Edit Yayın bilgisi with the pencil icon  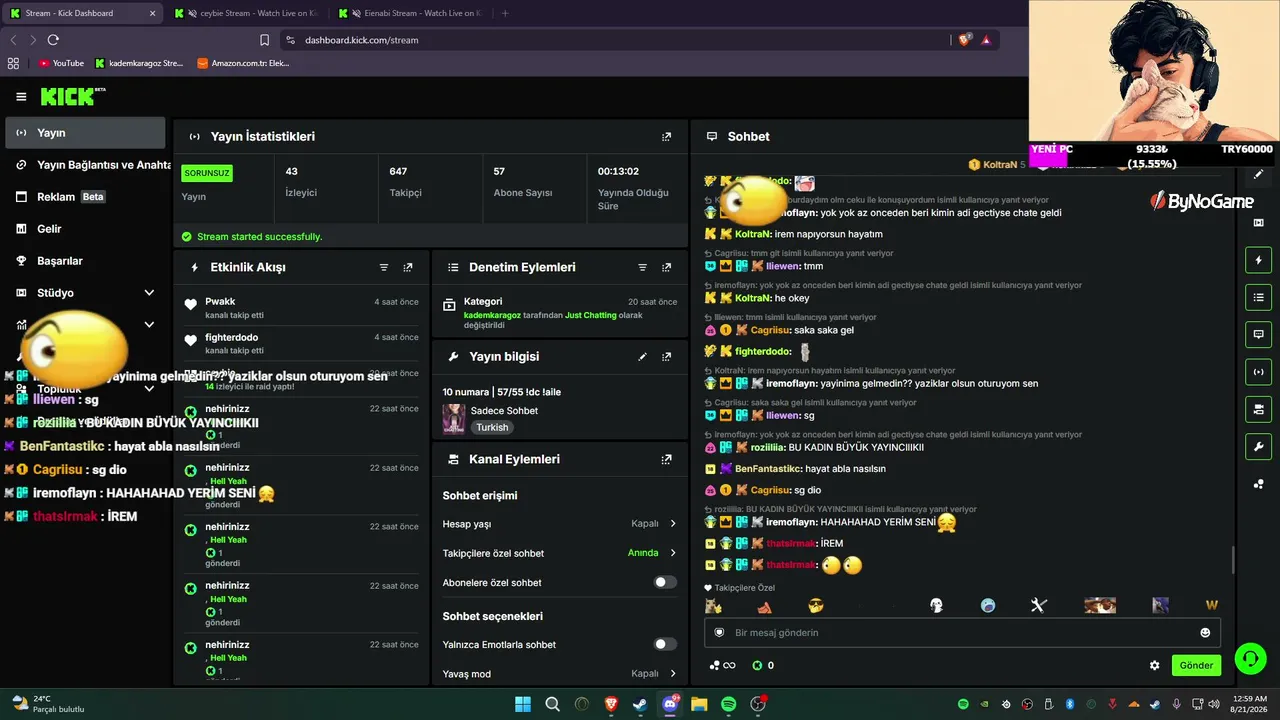643,357
